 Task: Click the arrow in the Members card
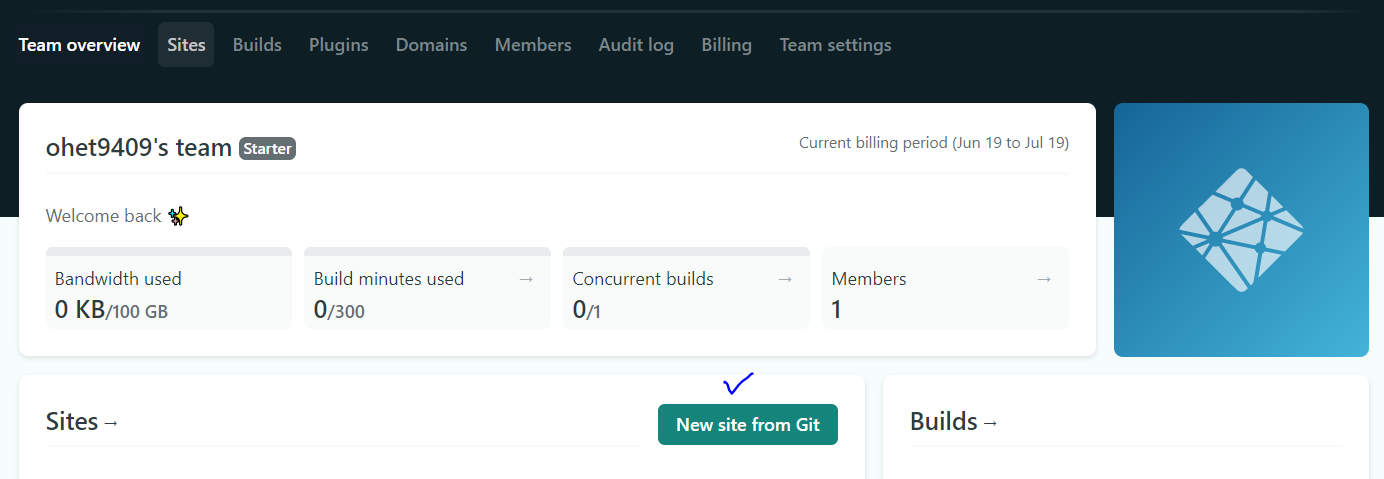tap(1044, 279)
